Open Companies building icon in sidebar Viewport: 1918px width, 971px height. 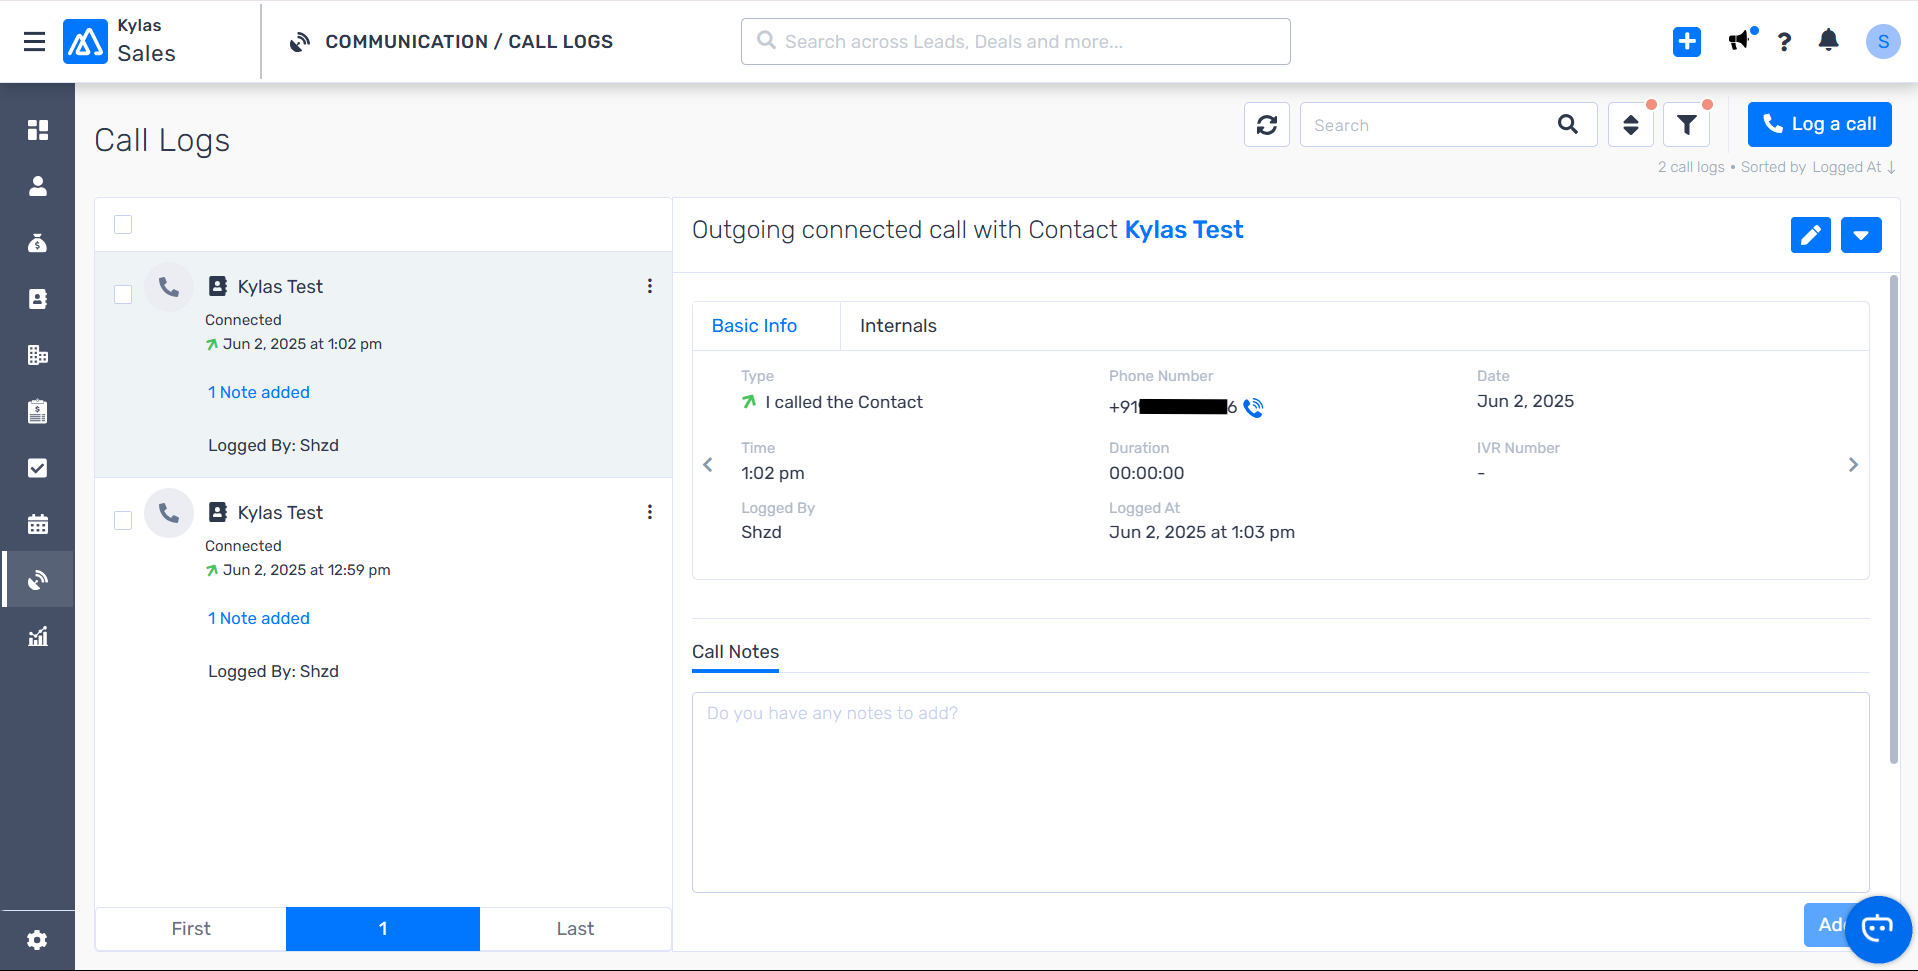click(38, 355)
